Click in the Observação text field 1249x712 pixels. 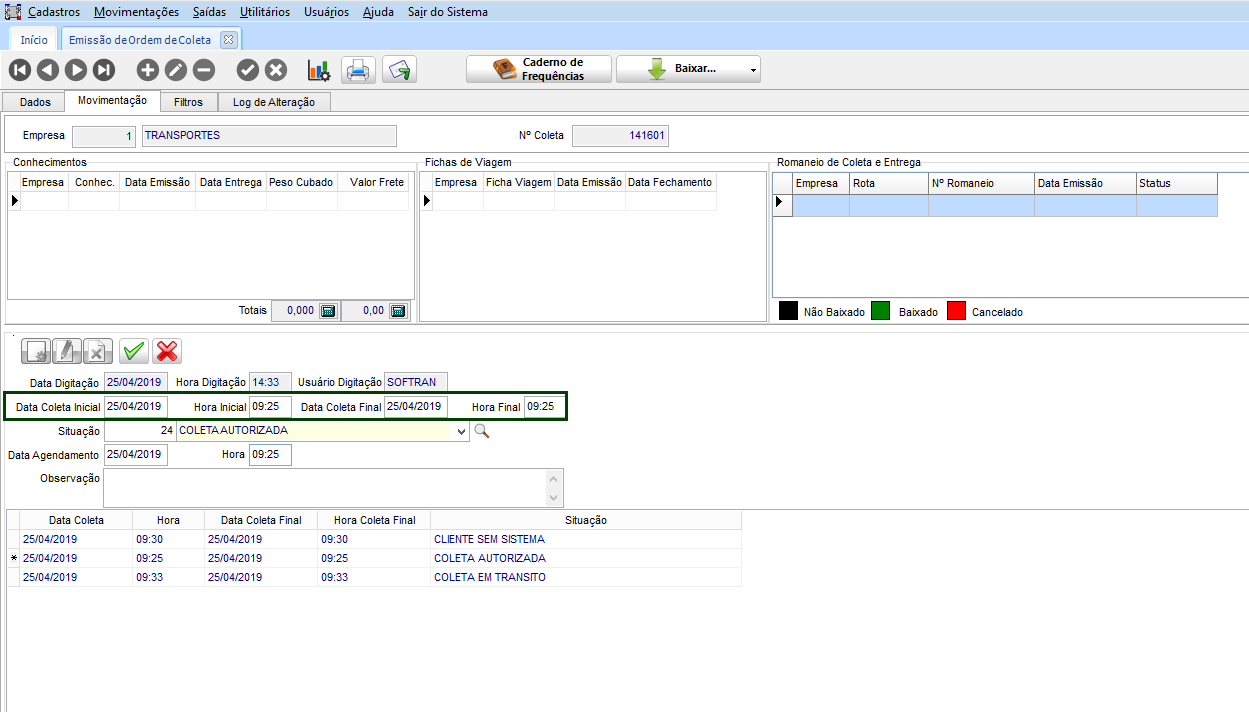324,487
